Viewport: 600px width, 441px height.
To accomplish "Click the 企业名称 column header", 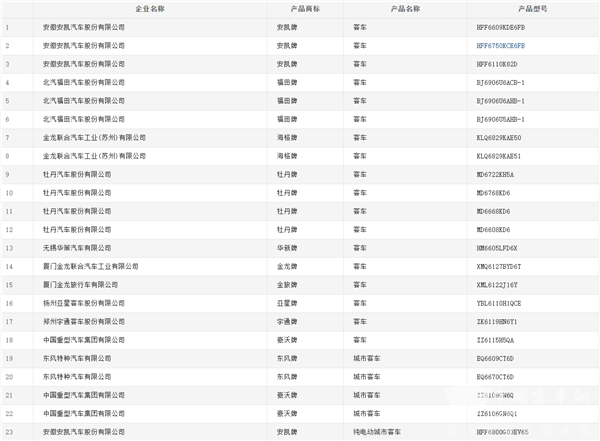I will tap(150, 8).
